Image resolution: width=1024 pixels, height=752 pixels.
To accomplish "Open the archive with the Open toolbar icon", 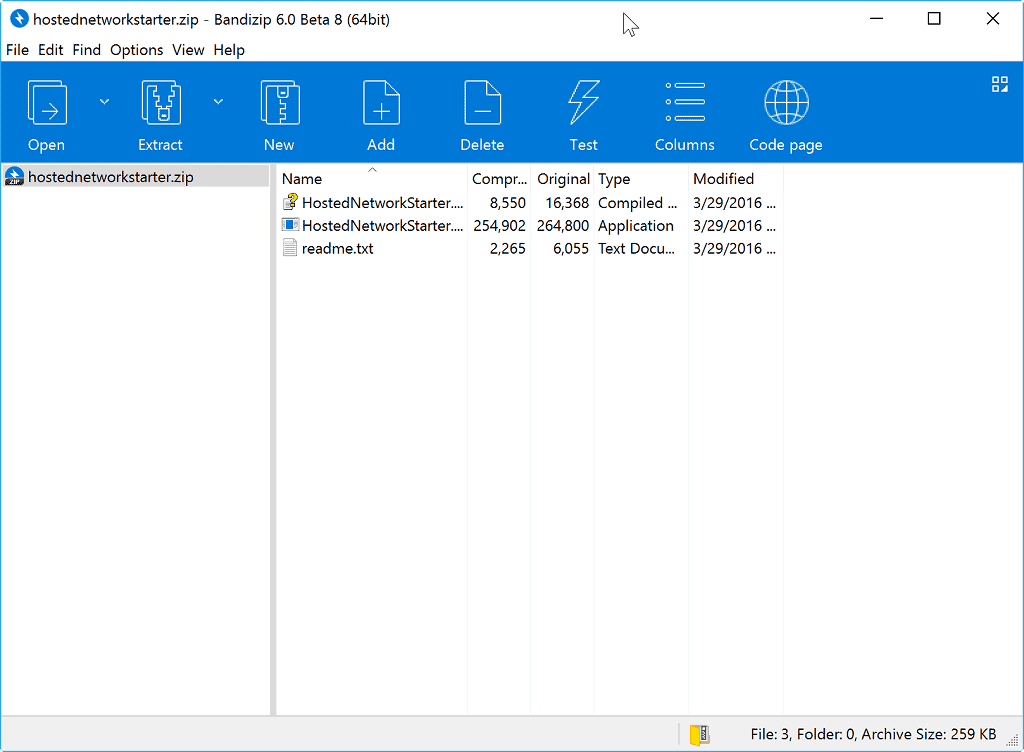I will pyautogui.click(x=46, y=110).
